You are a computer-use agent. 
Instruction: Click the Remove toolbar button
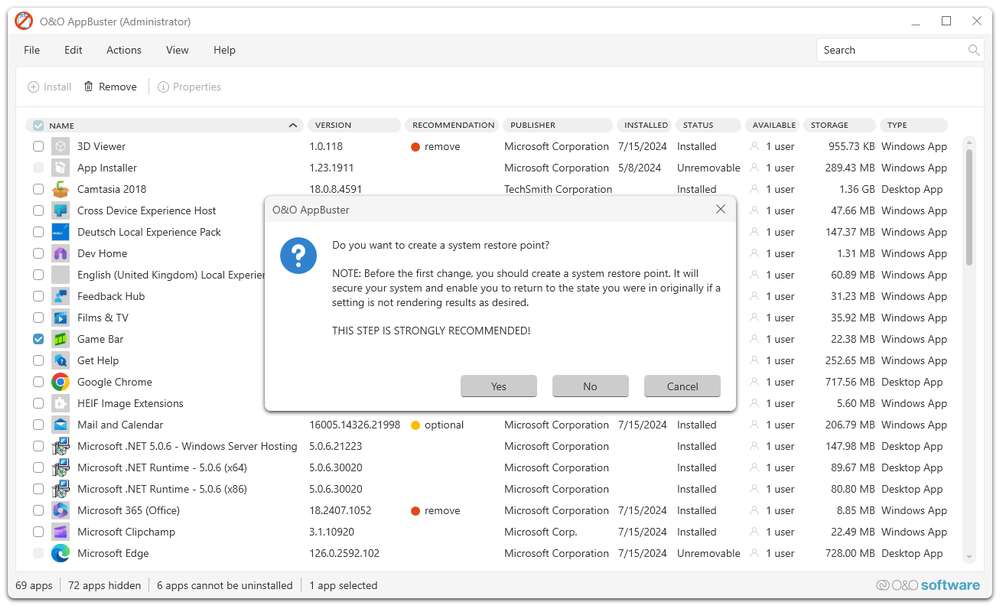pyautogui.click(x=110, y=87)
